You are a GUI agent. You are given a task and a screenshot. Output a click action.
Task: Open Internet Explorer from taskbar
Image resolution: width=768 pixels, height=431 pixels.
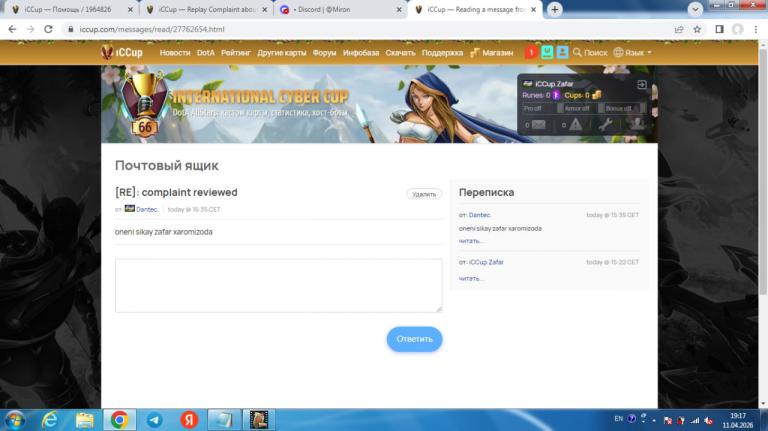point(49,420)
